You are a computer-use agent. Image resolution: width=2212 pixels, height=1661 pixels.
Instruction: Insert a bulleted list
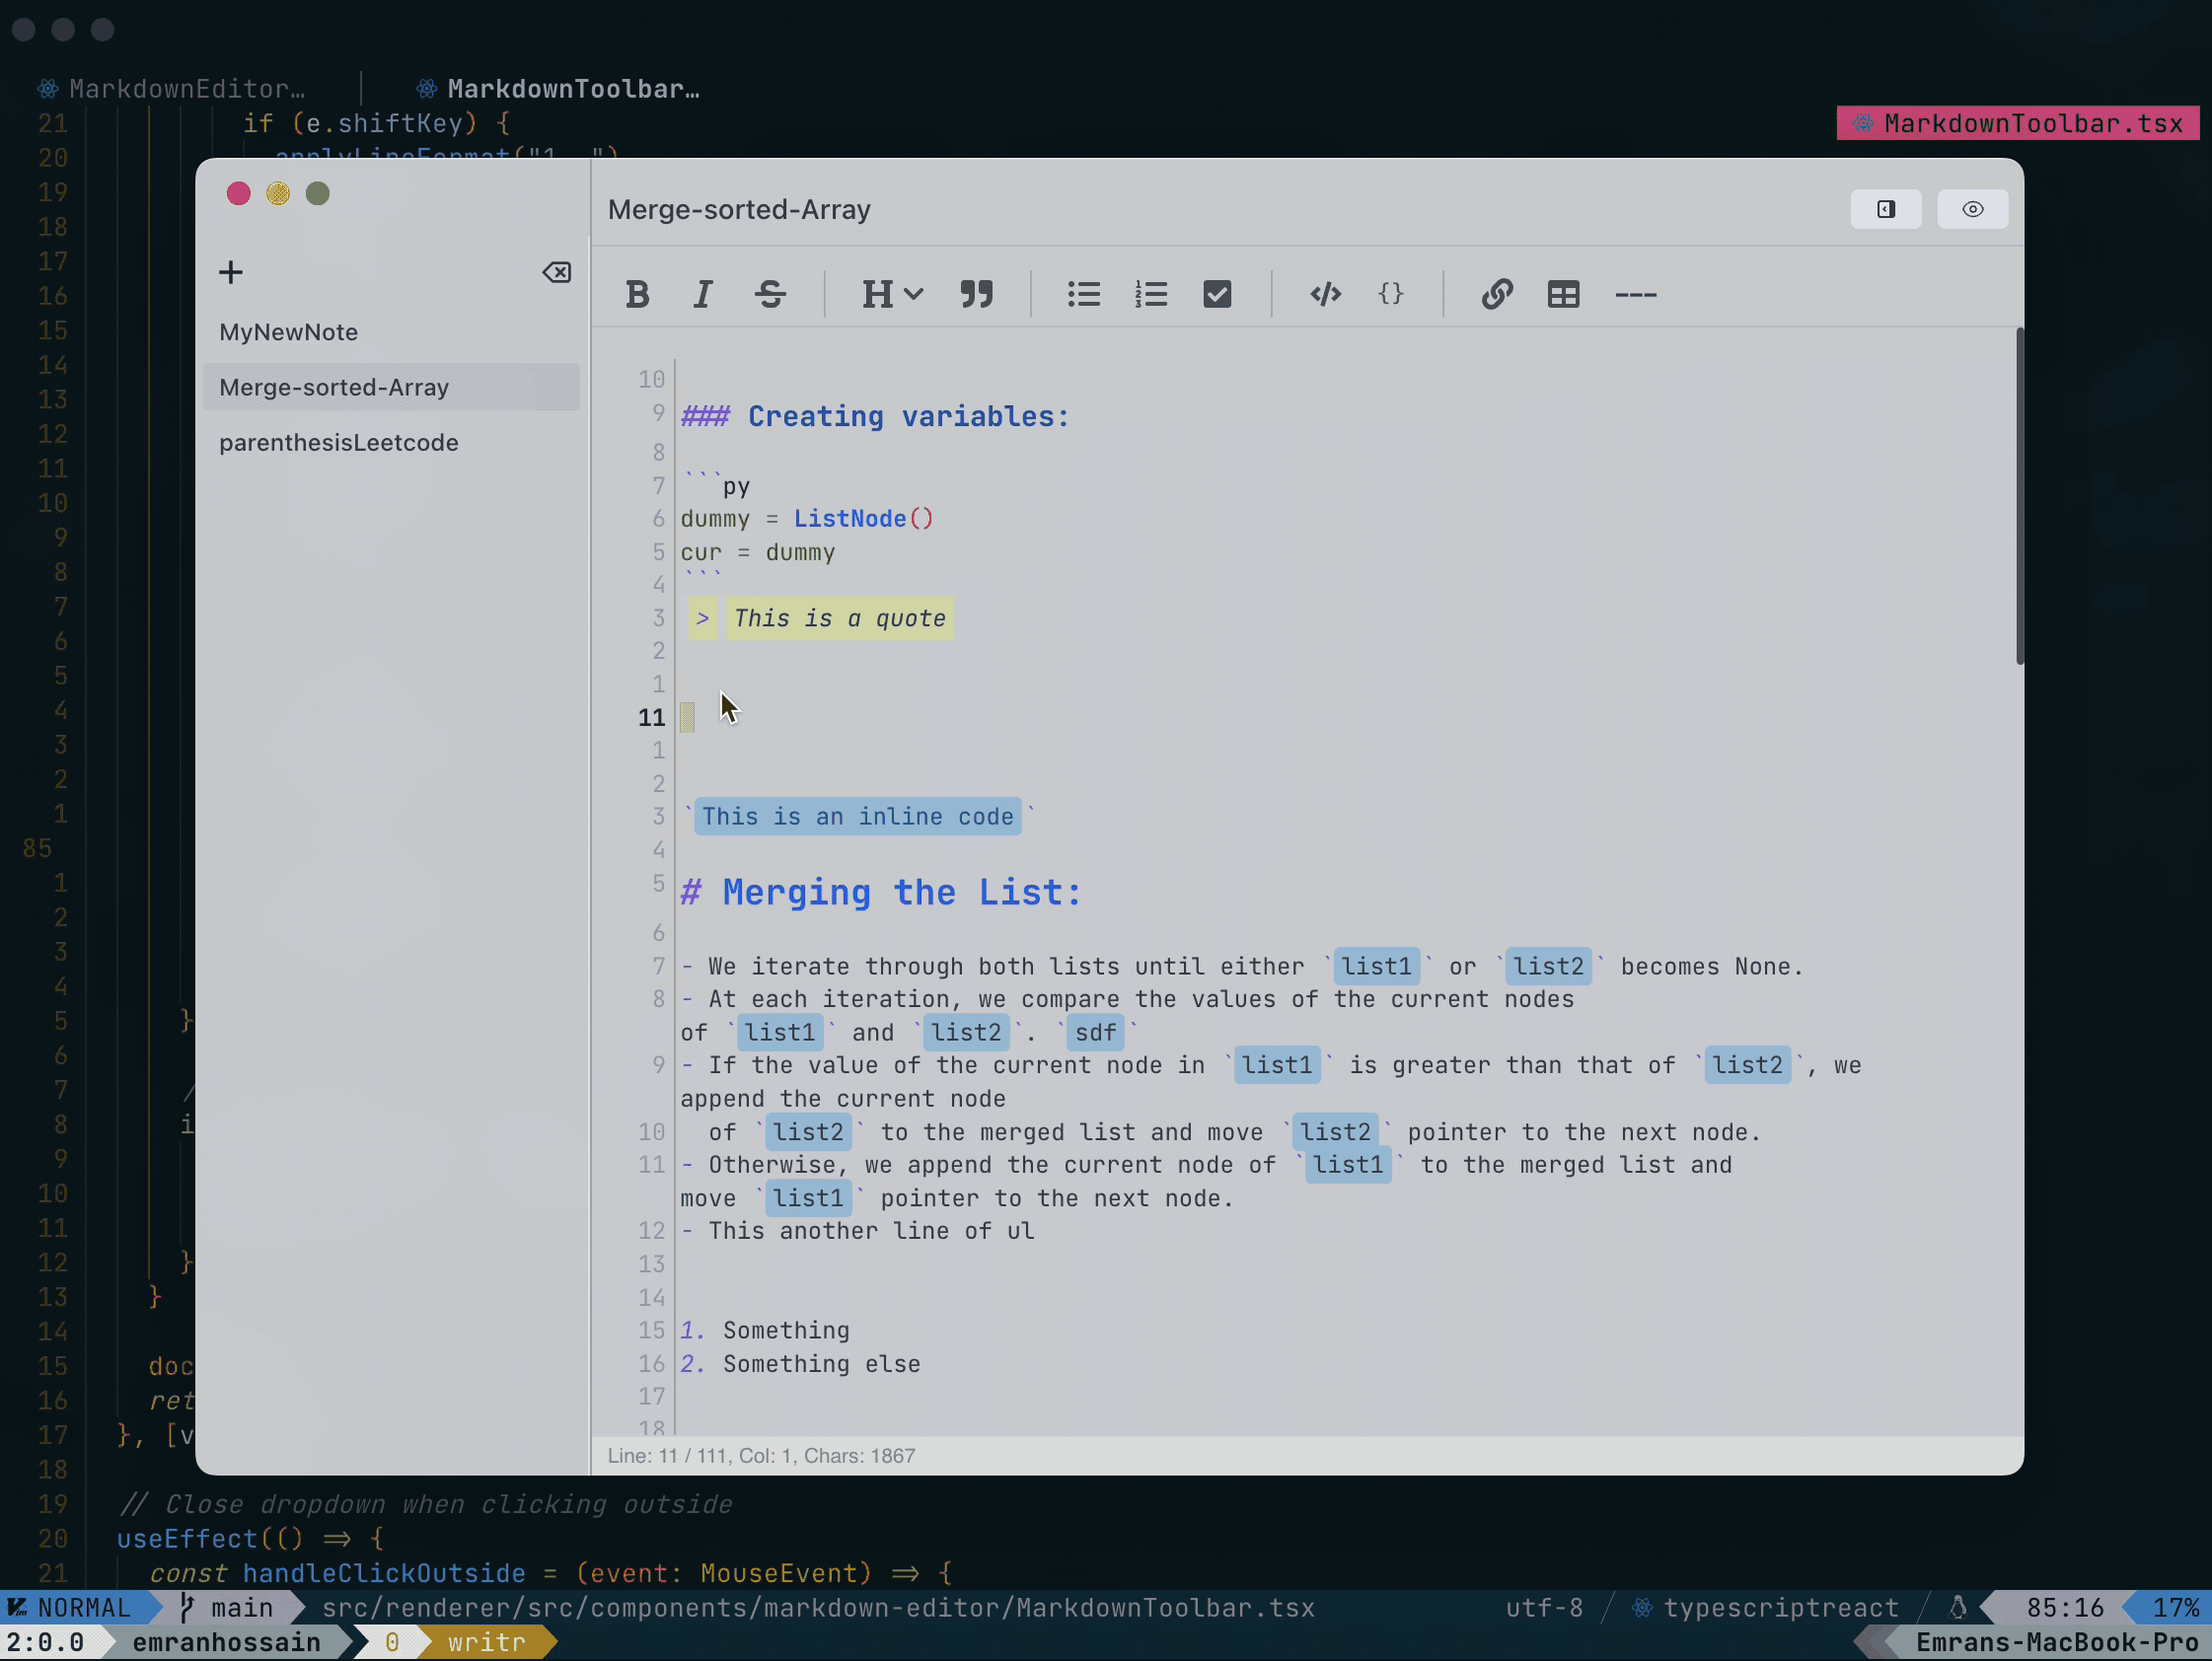click(1084, 294)
